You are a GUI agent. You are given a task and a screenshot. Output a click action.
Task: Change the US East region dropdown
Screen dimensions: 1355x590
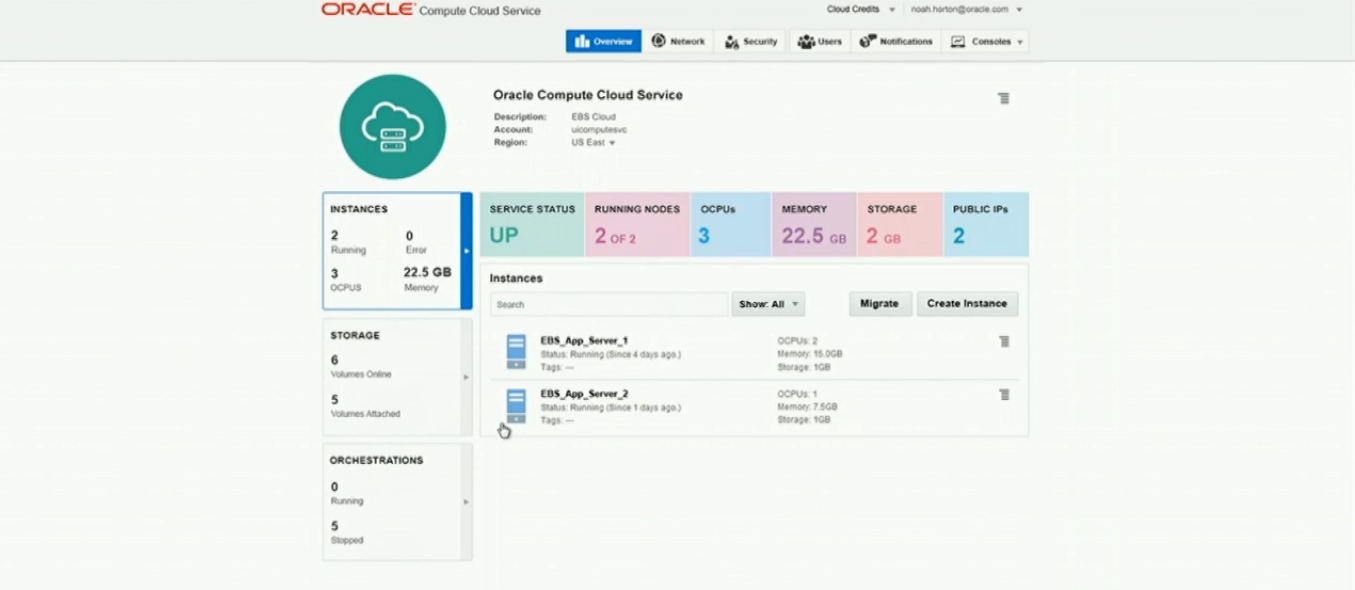click(x=594, y=143)
